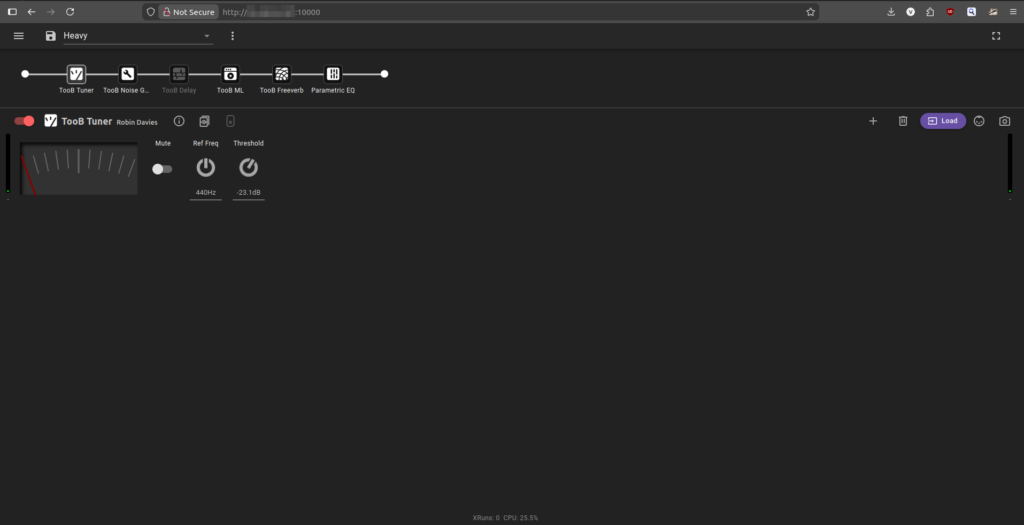Delete plugin with the trash icon

902,121
